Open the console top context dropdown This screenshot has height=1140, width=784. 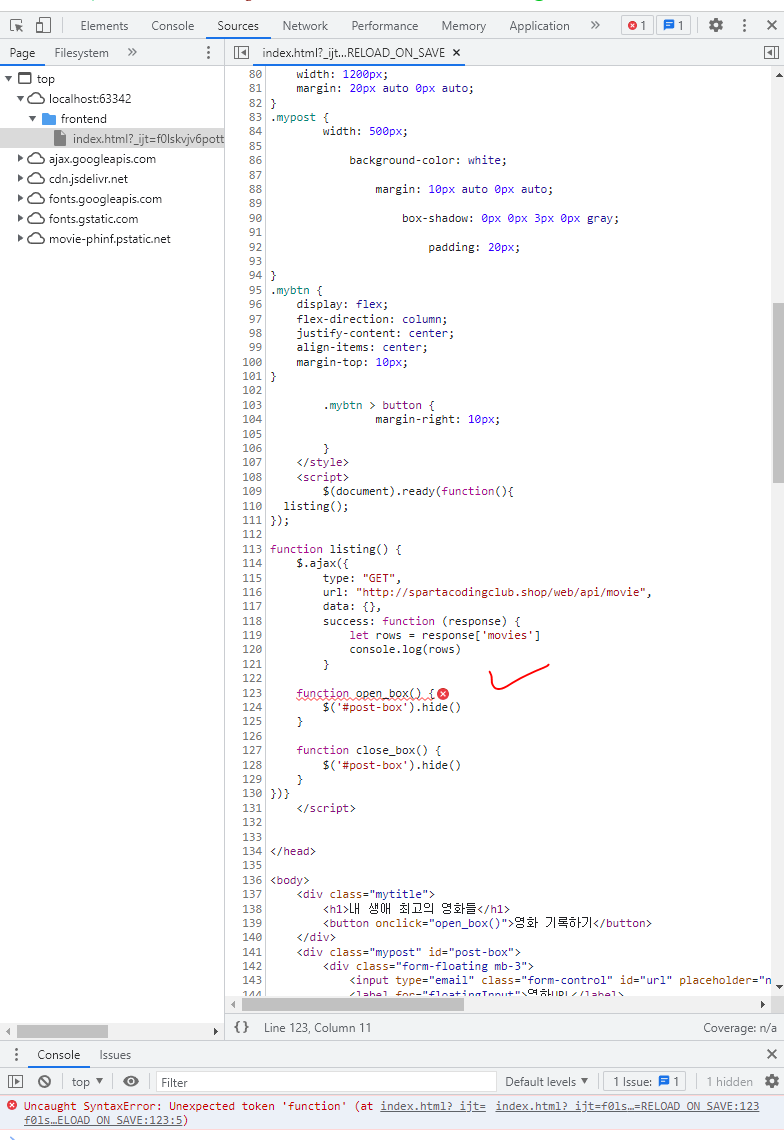pos(87,1082)
